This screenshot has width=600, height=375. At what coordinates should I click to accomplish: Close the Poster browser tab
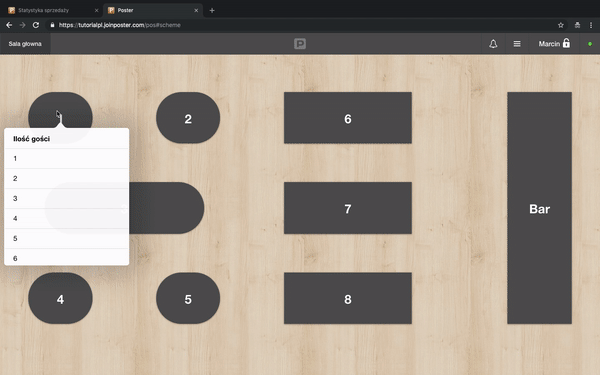tap(196, 11)
